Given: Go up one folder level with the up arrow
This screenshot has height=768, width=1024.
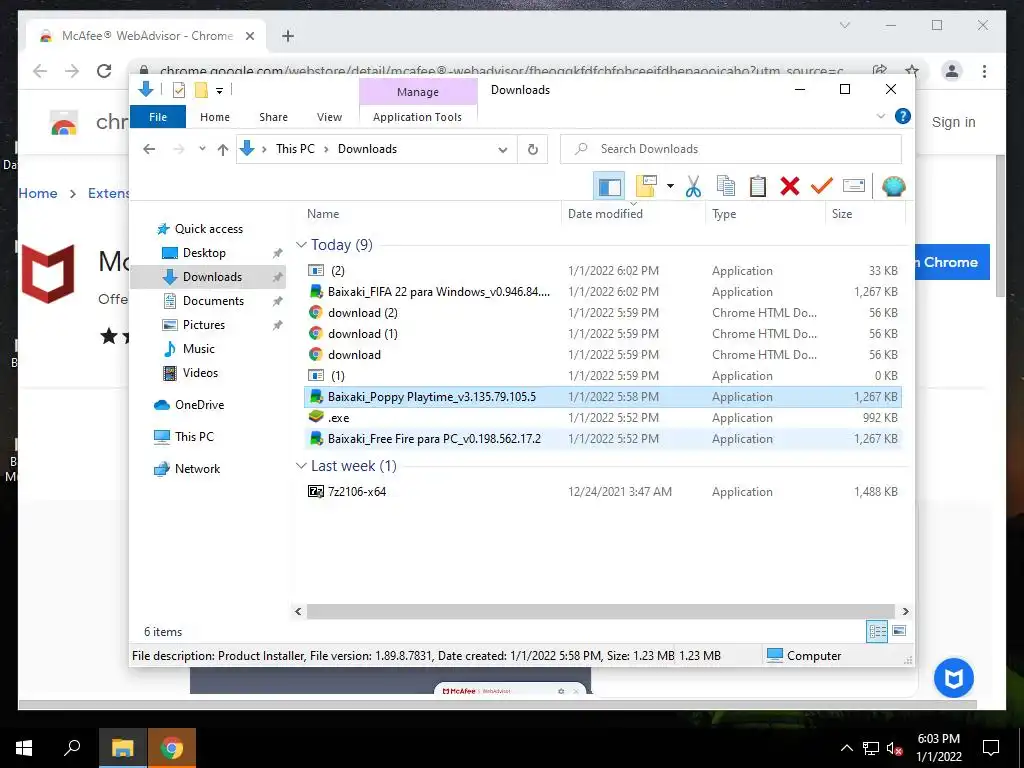Looking at the screenshot, I should pyautogui.click(x=223, y=150).
